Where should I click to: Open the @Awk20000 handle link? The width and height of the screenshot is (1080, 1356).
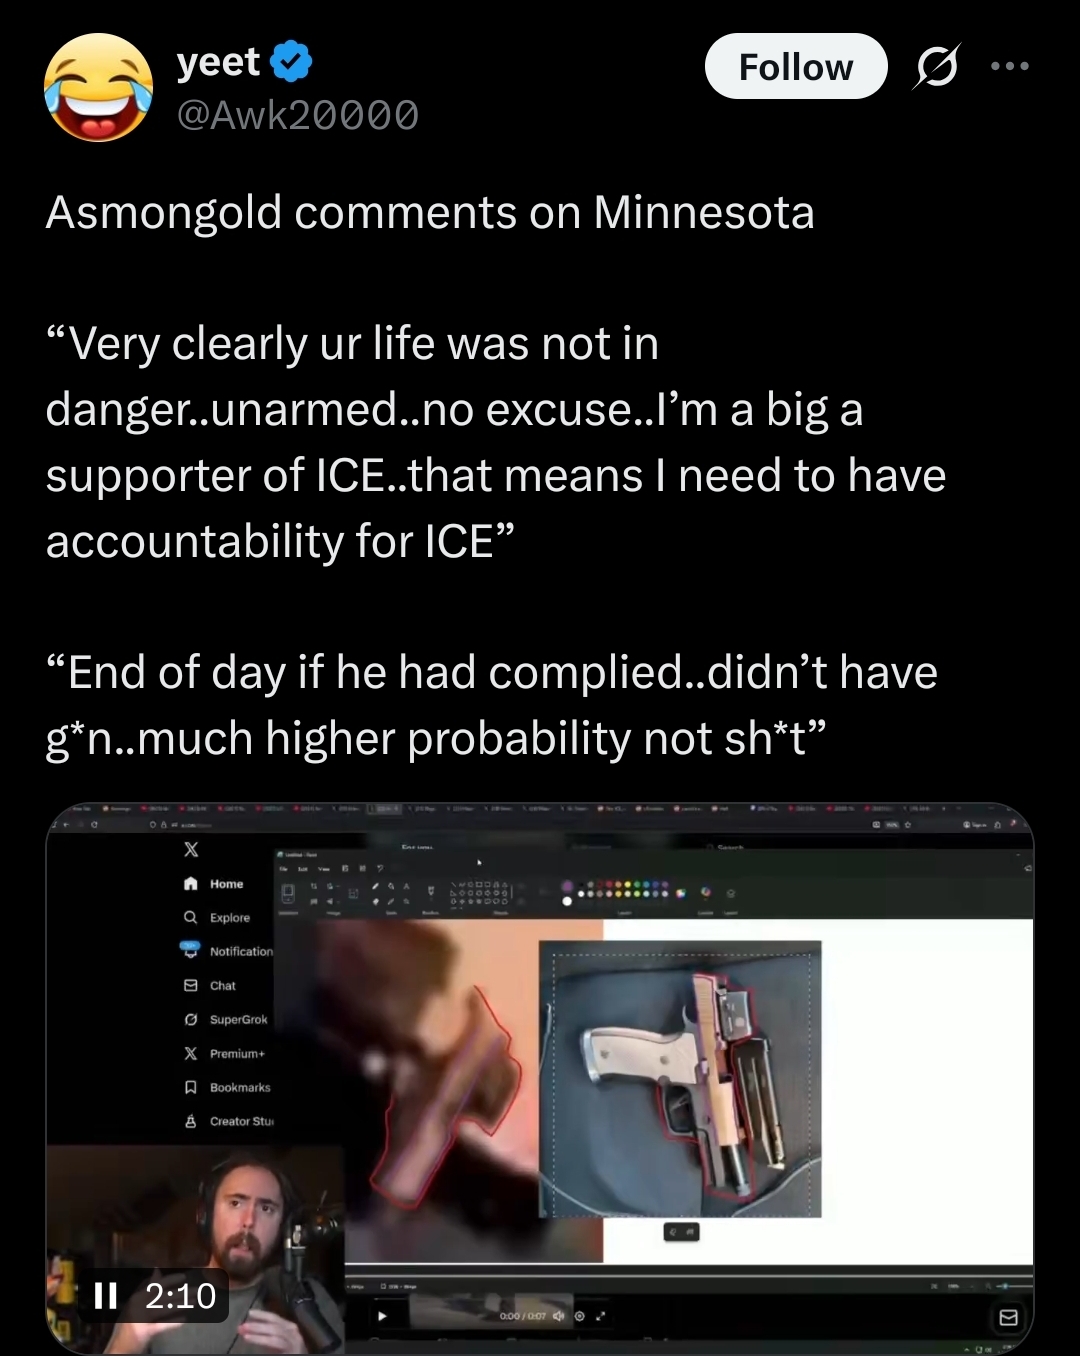point(297,115)
